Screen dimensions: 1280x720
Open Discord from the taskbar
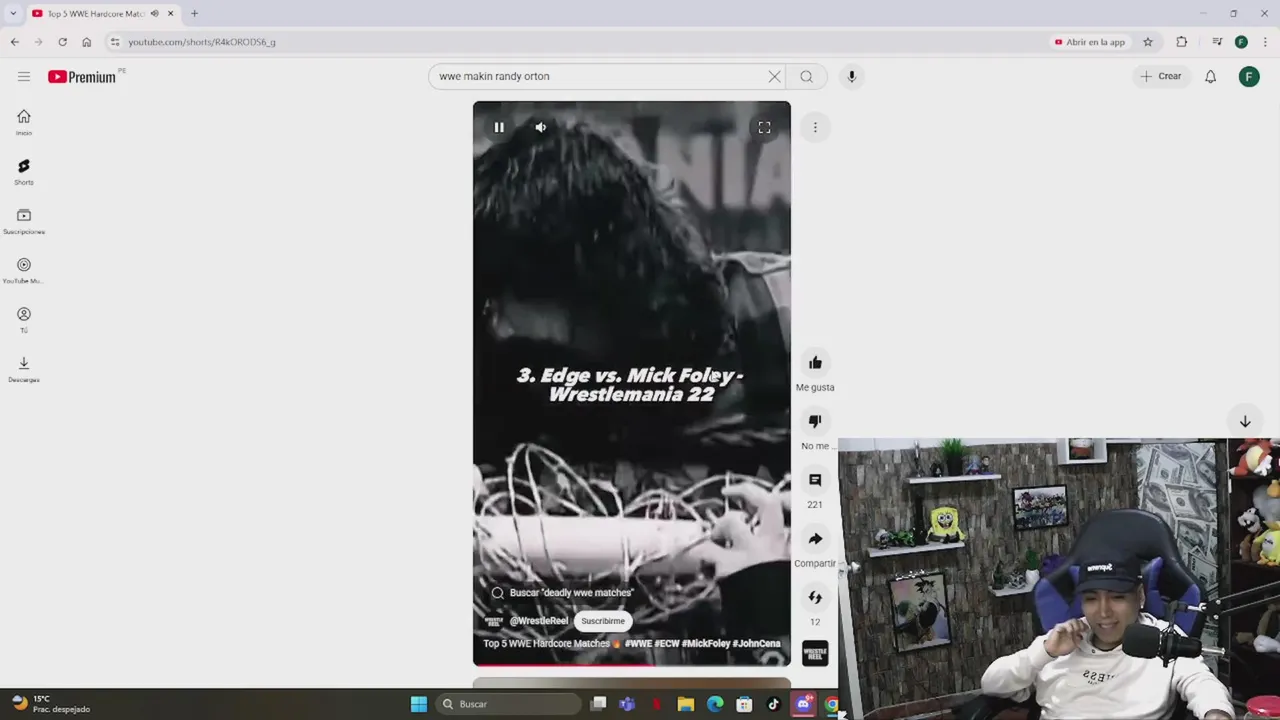tap(803, 704)
